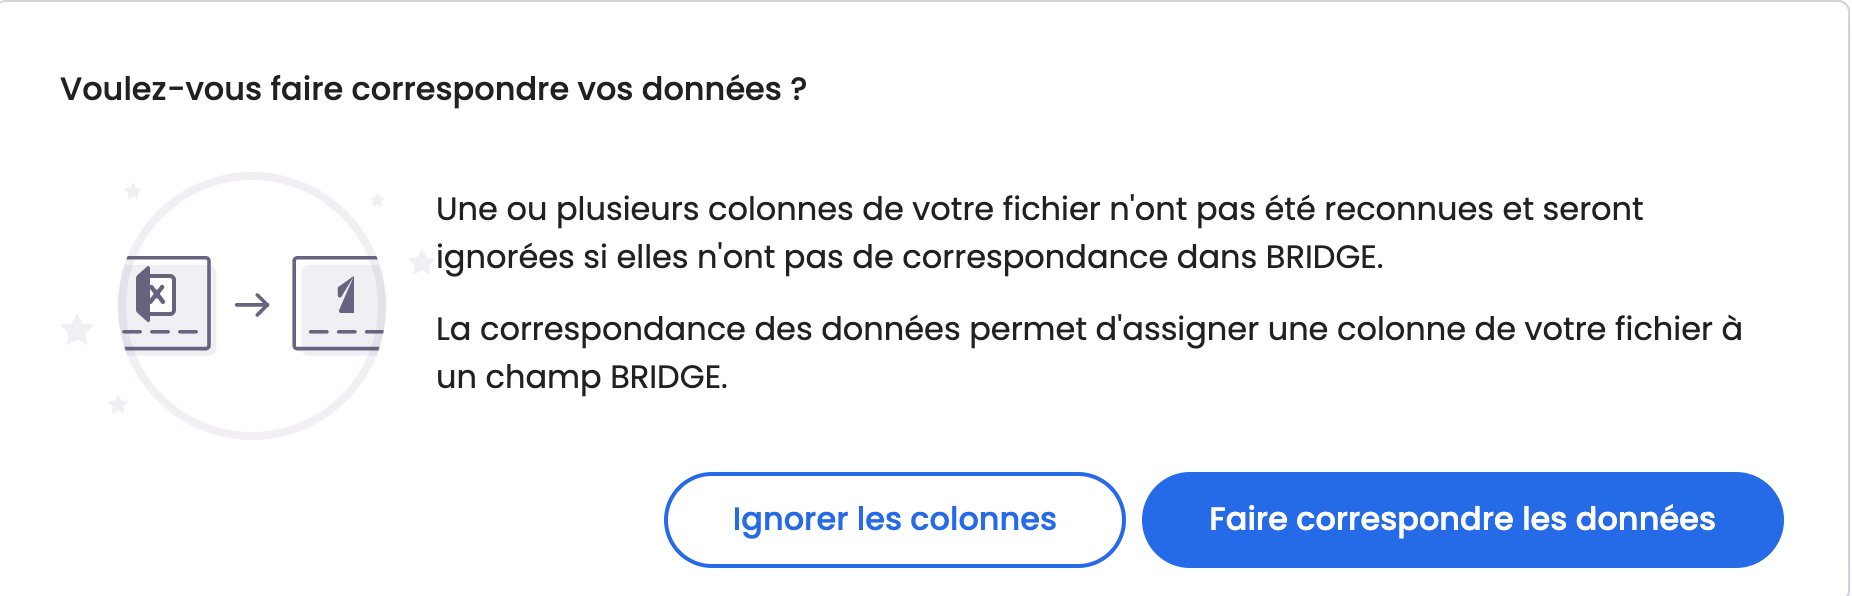
Task: Click the sentence starting Une ou plusieurs colonnes
Action: [1039, 233]
